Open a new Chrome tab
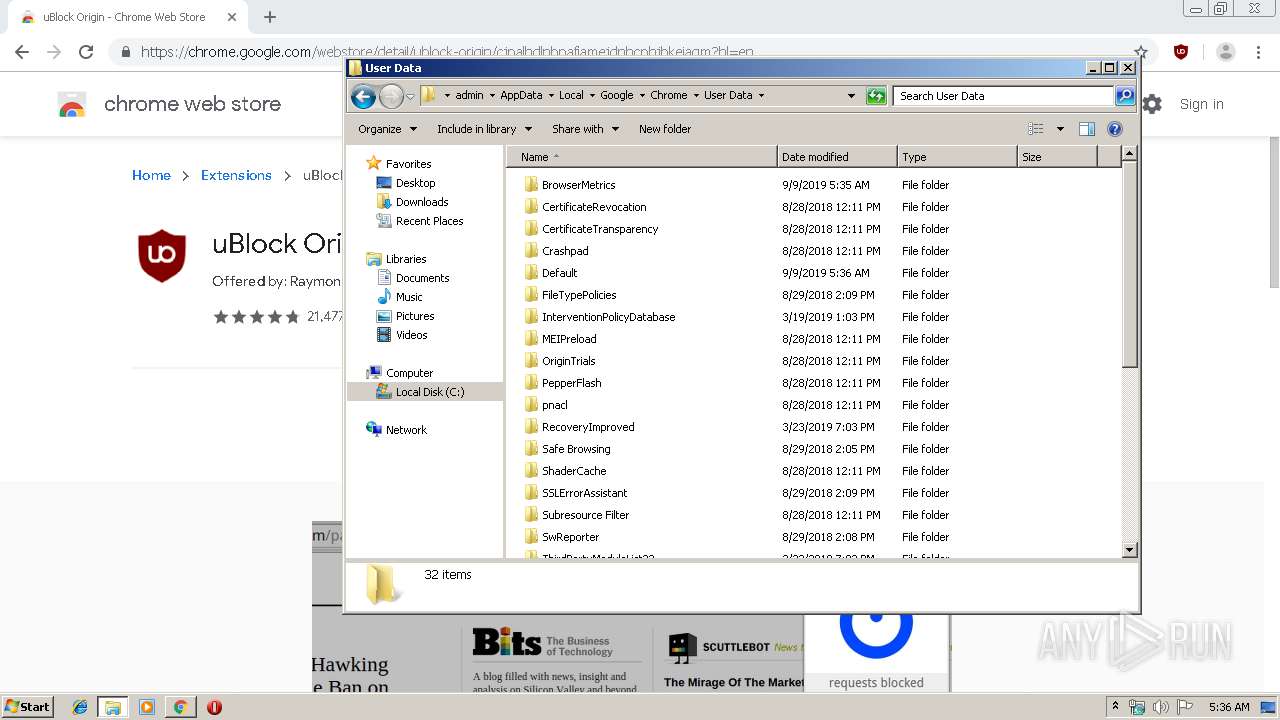 tap(270, 17)
